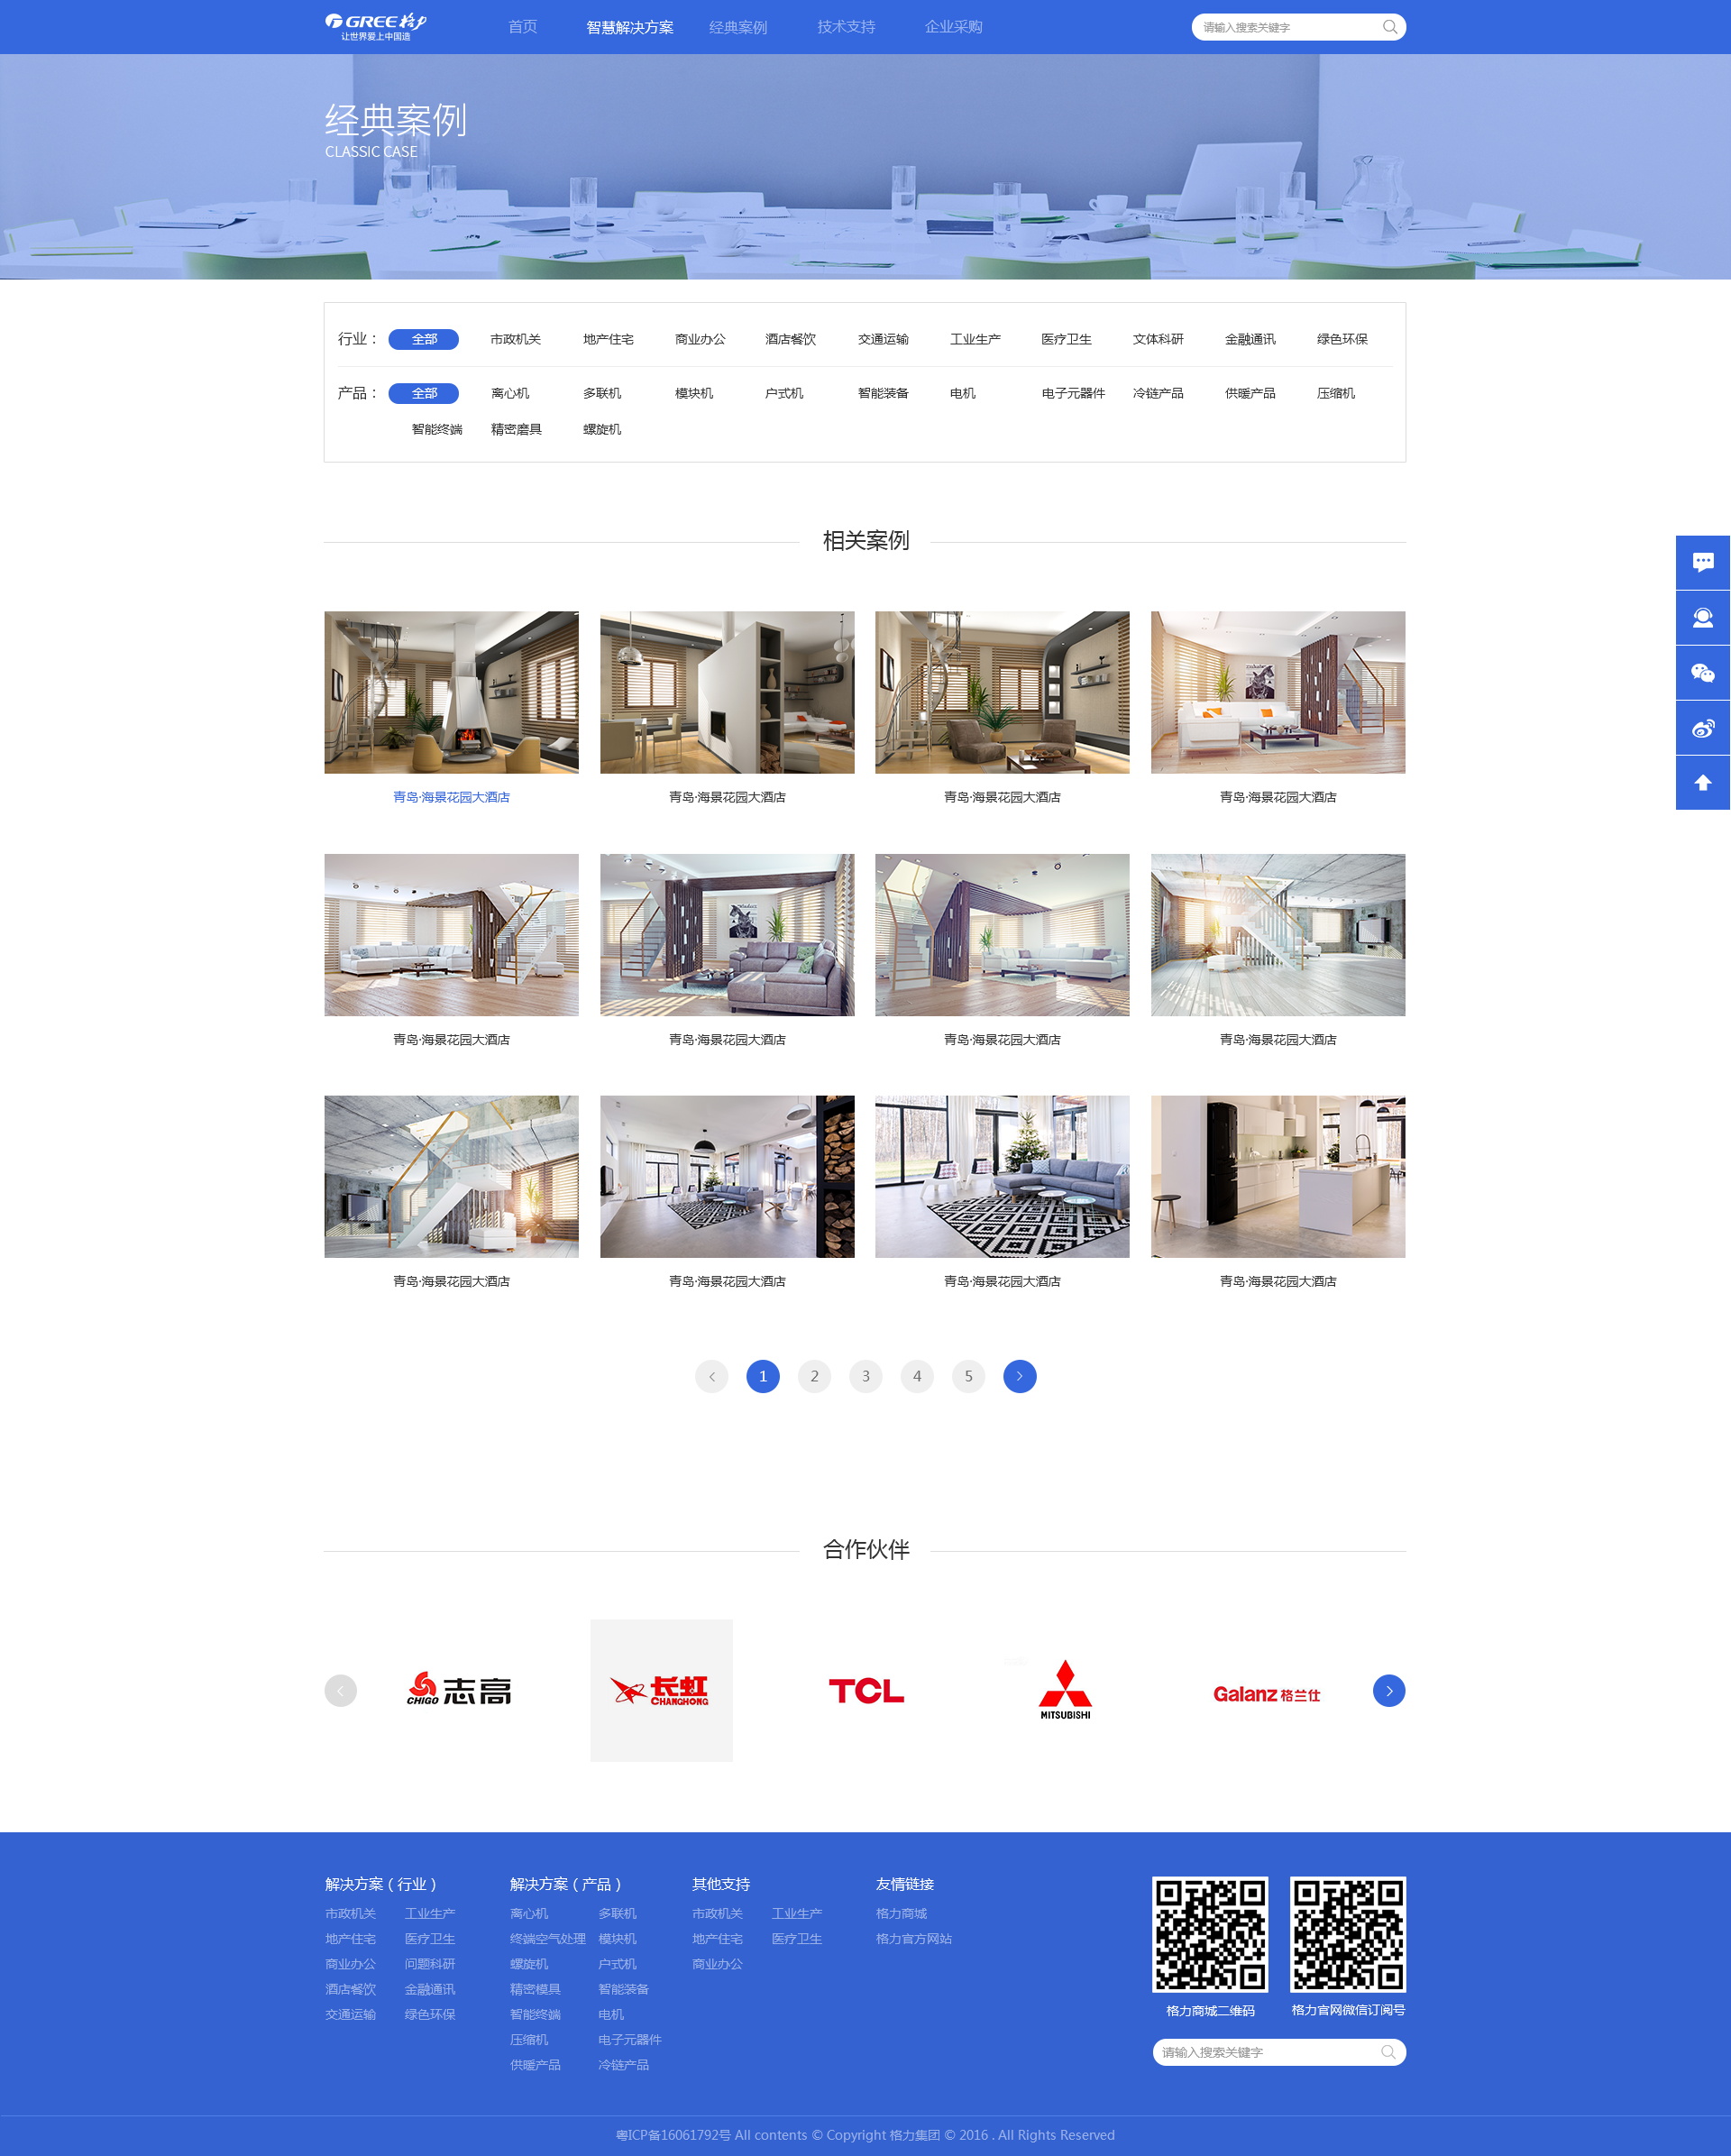Open the 格力官方网站 footer link
This screenshot has width=1731, height=2156.
click(913, 1938)
